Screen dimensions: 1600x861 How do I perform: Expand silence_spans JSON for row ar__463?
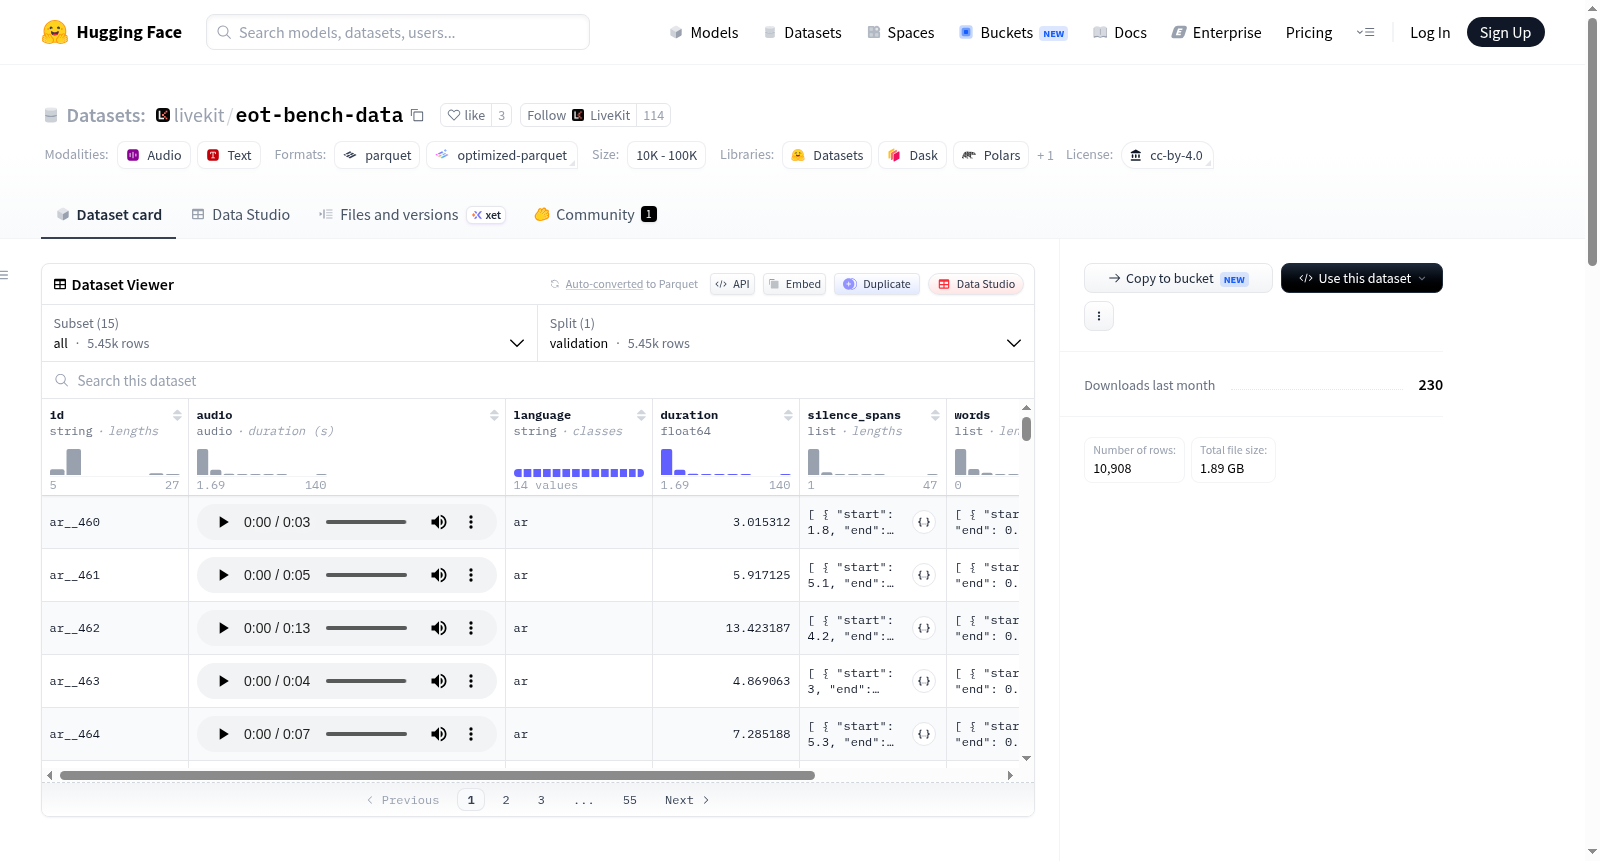coord(924,681)
